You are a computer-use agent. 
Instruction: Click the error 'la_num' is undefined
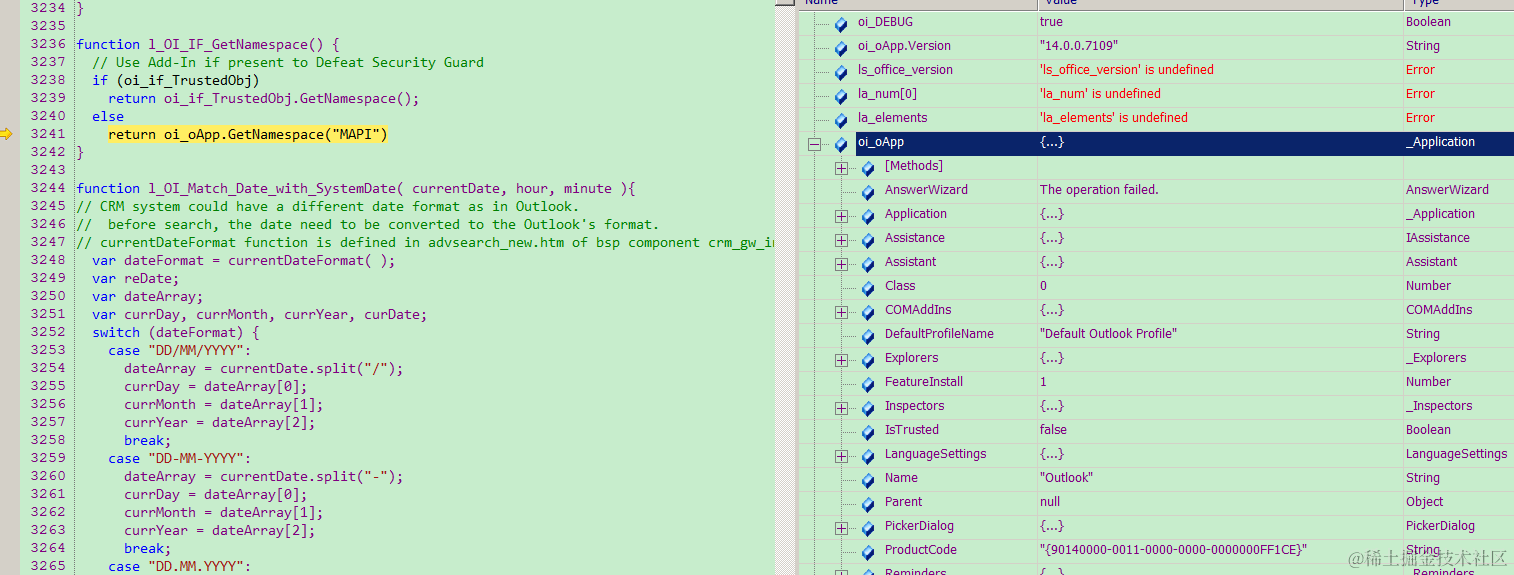click(1100, 94)
